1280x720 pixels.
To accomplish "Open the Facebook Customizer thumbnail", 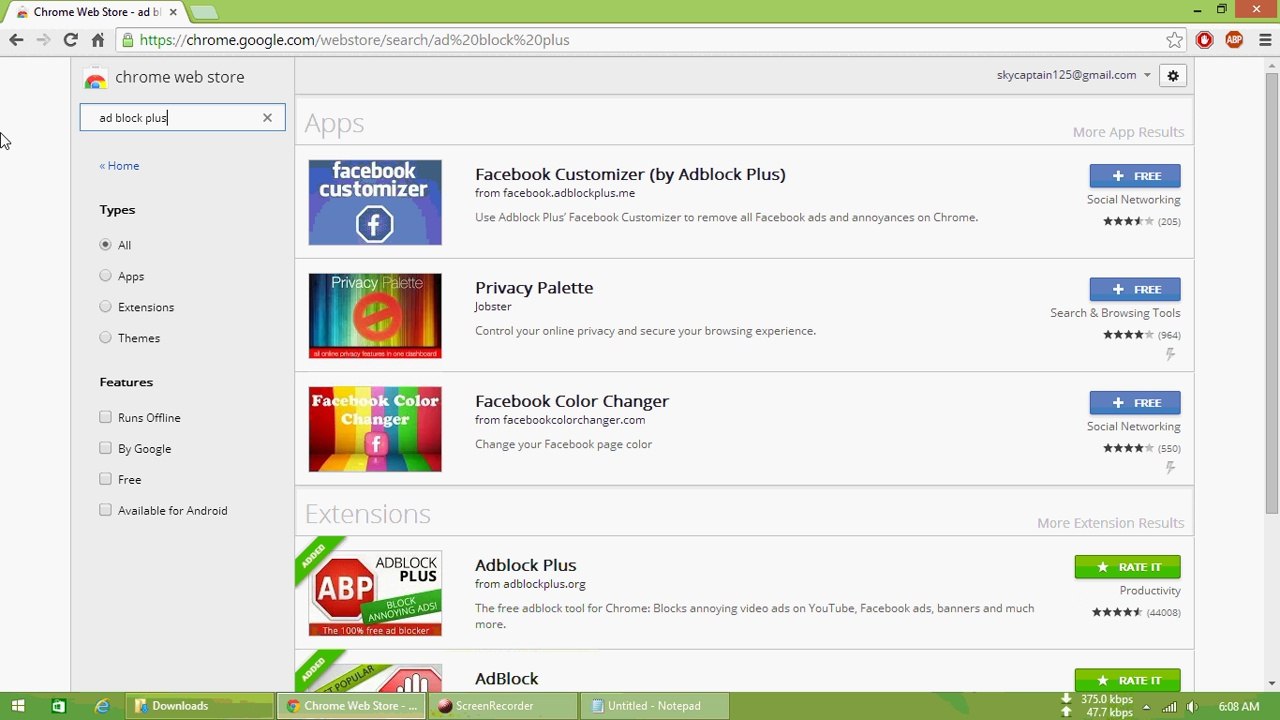I will 375,202.
